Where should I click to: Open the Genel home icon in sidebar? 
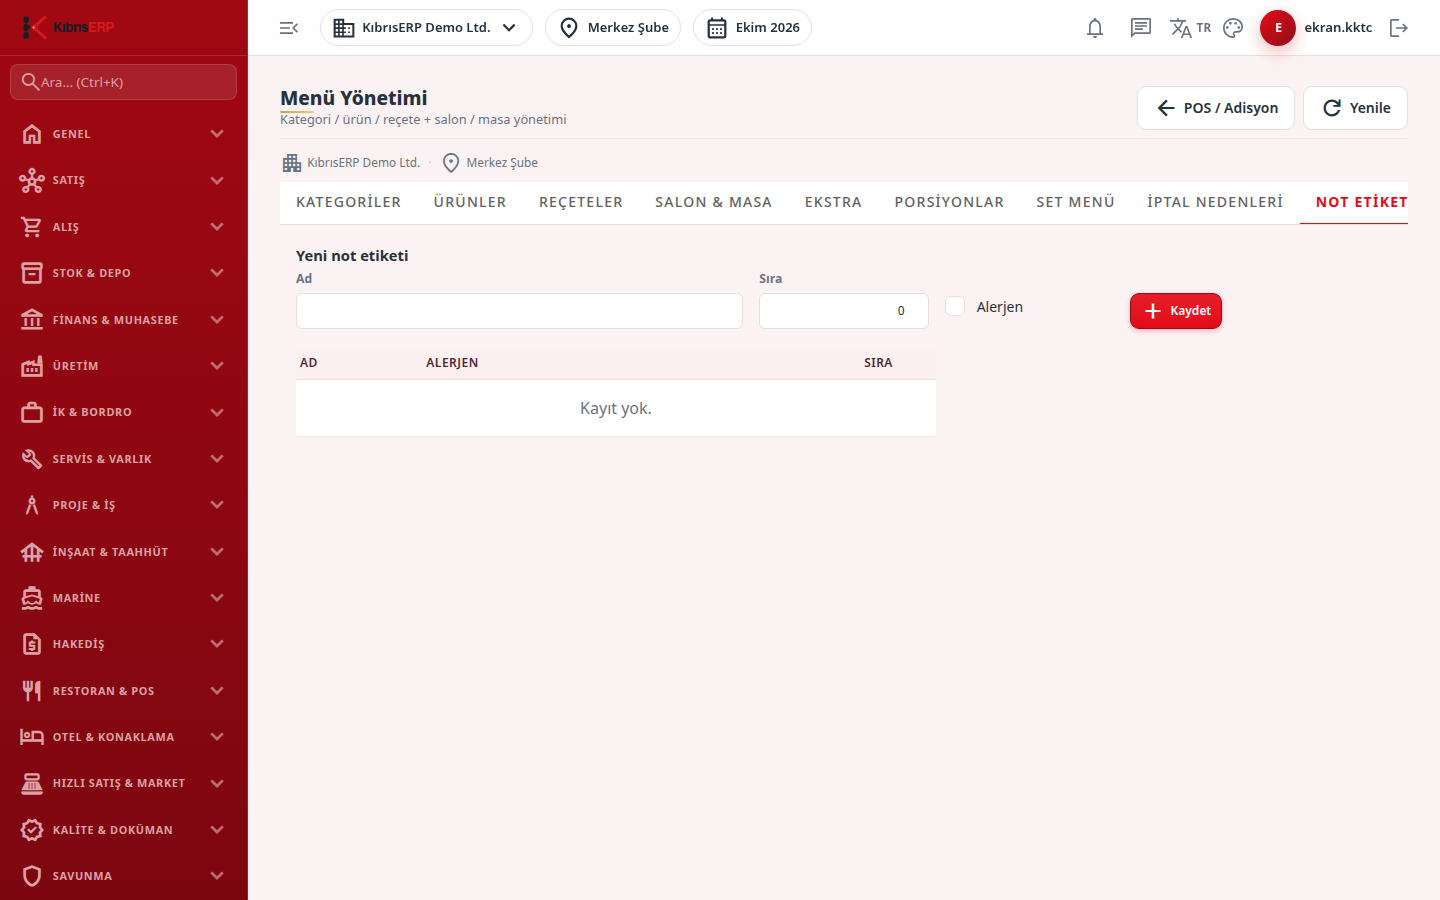pyautogui.click(x=32, y=134)
